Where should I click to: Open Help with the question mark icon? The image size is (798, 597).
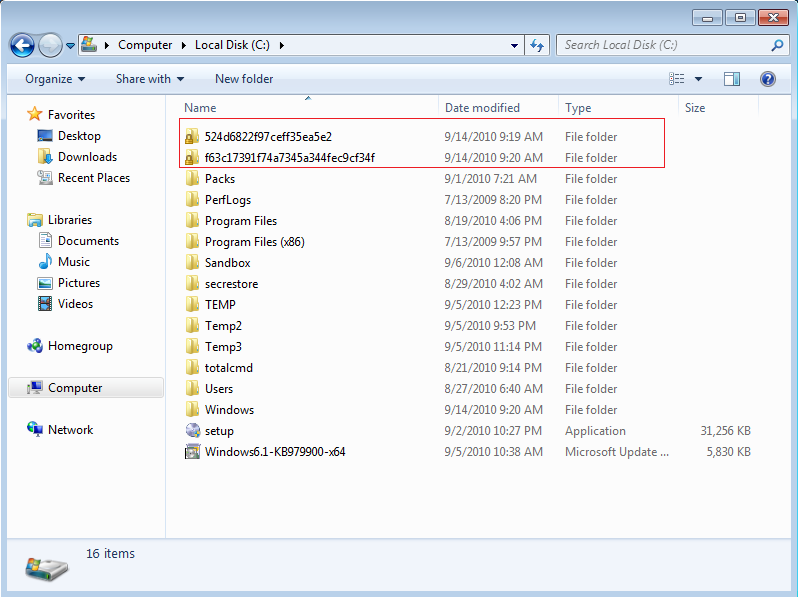click(767, 79)
